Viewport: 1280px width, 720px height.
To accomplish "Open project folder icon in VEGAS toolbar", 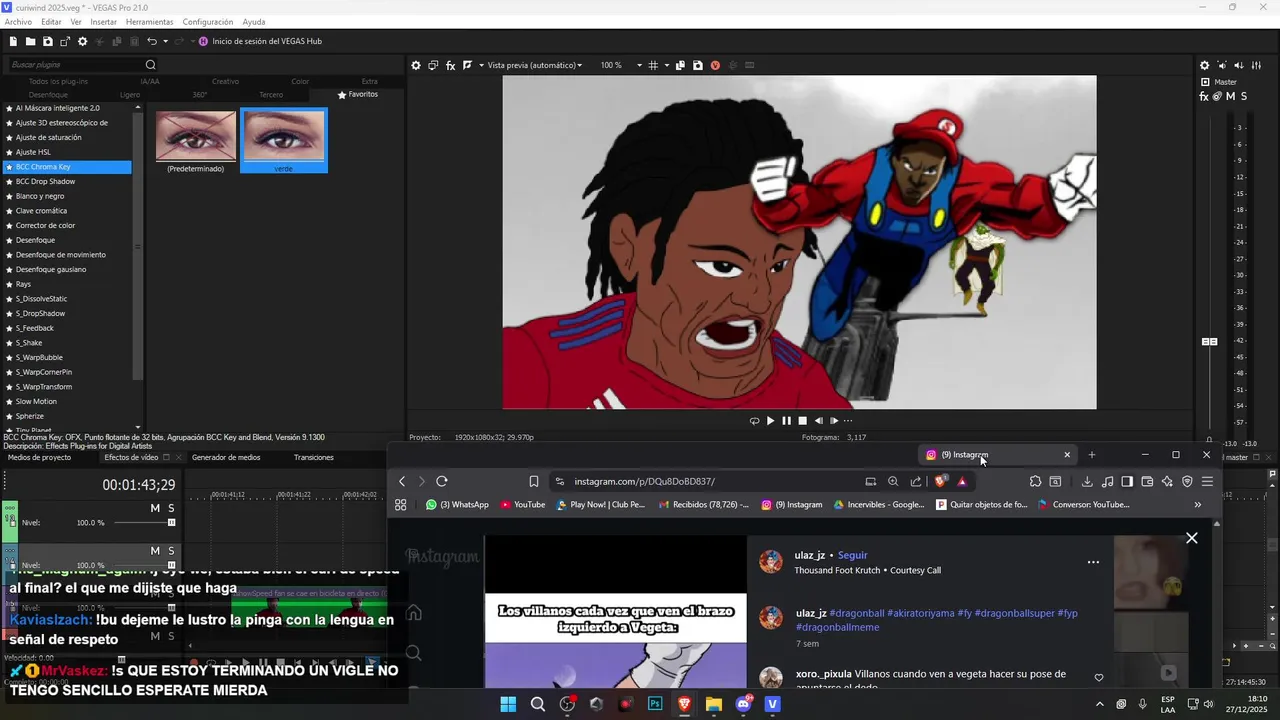I will coord(30,41).
